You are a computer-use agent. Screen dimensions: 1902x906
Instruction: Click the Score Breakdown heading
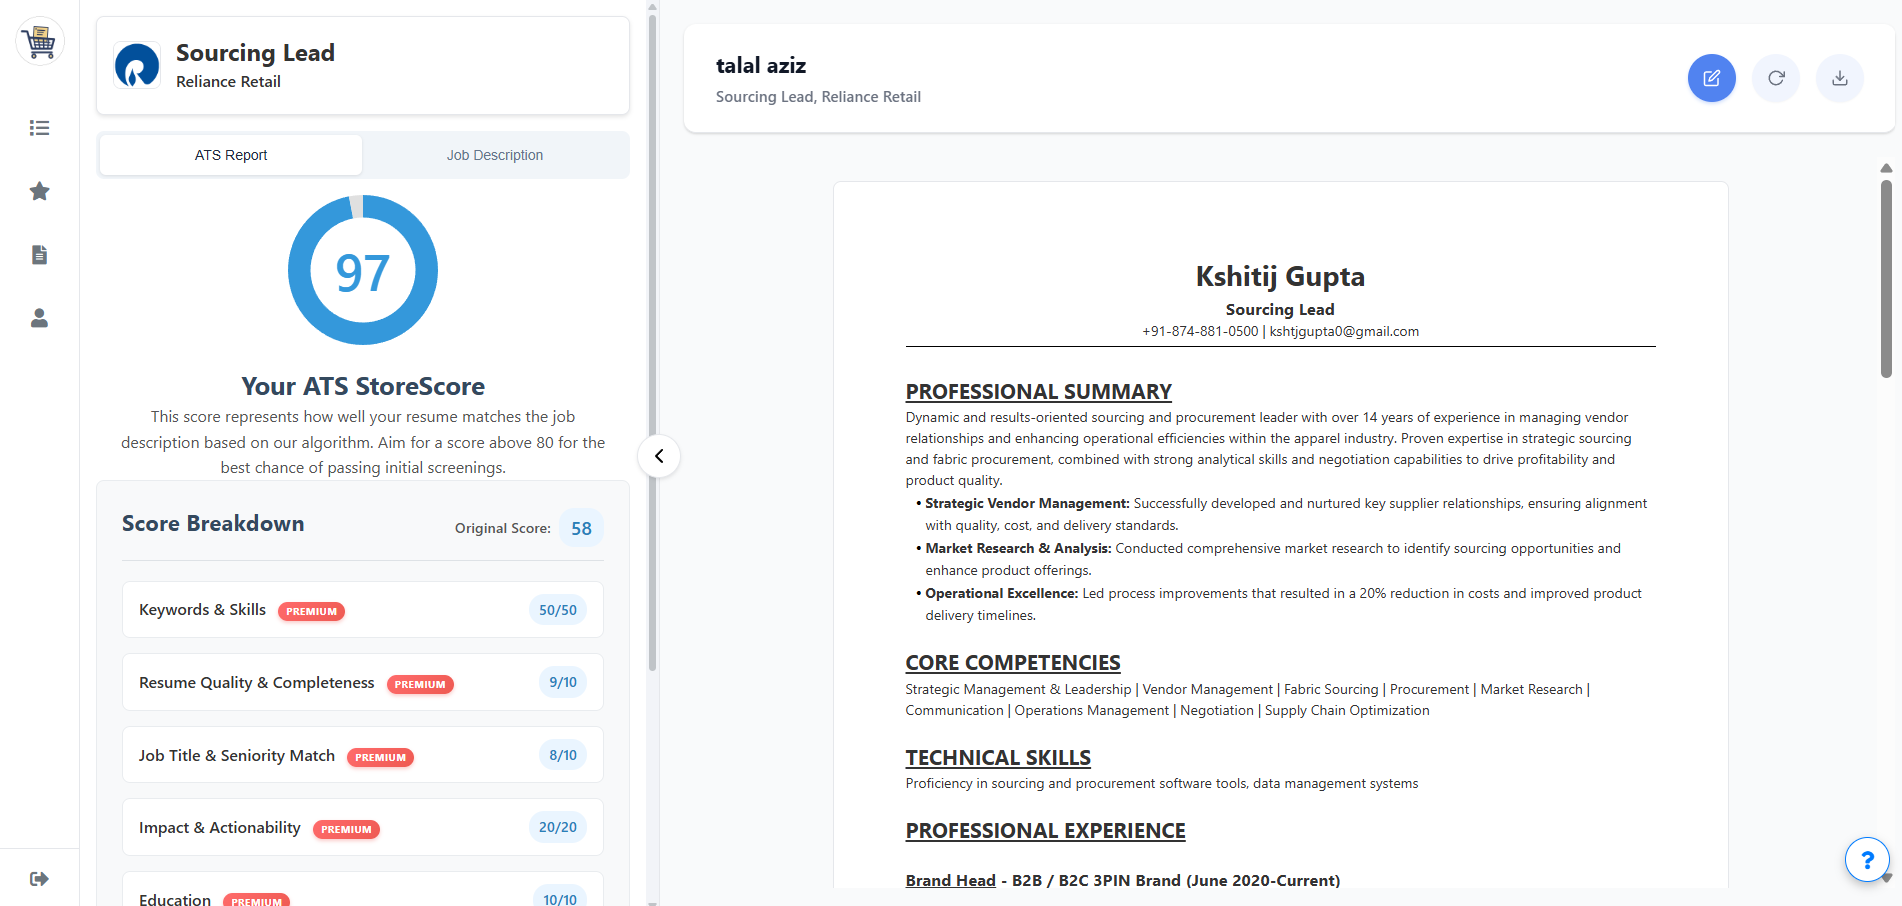coord(213,524)
